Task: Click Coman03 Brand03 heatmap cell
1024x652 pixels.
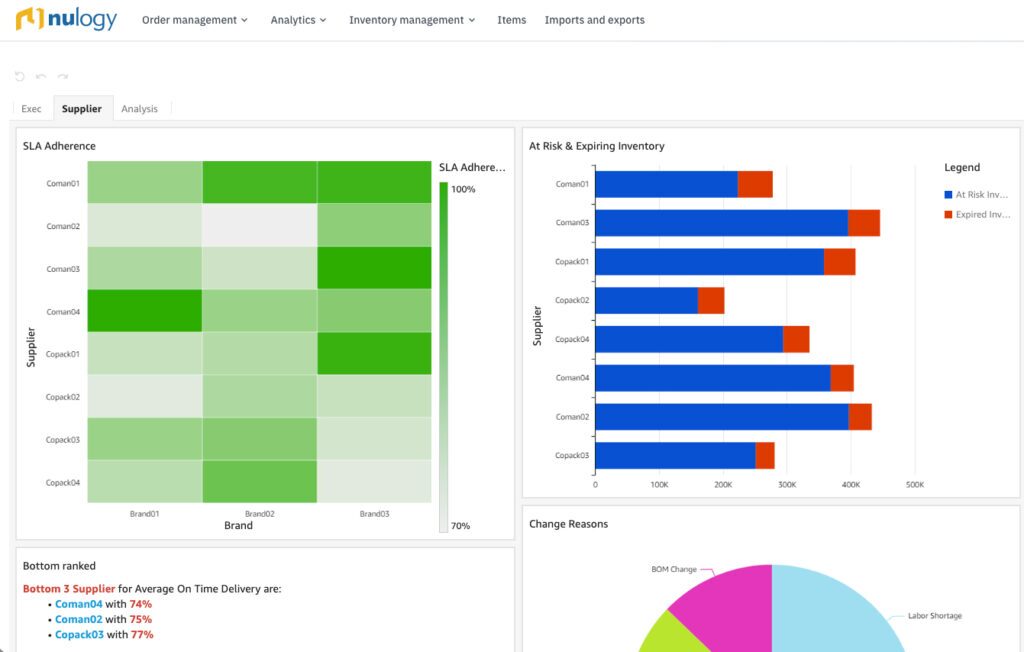Action: [374, 268]
